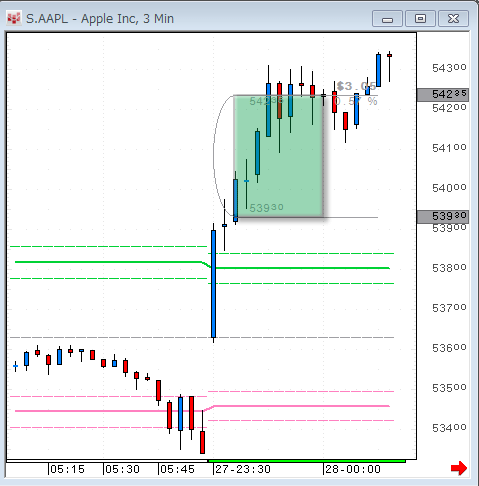This screenshot has height=486, width=479.
Task: Select the green shaded measurement box
Action: coord(279,156)
